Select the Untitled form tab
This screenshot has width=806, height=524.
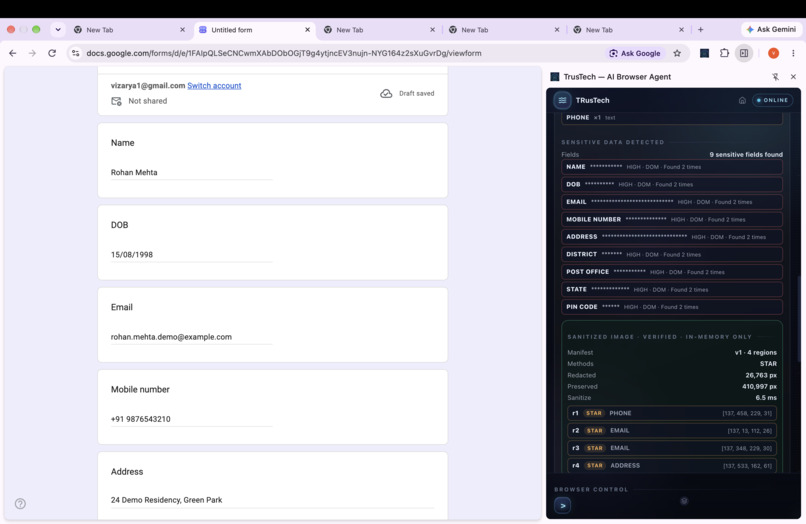point(254,30)
